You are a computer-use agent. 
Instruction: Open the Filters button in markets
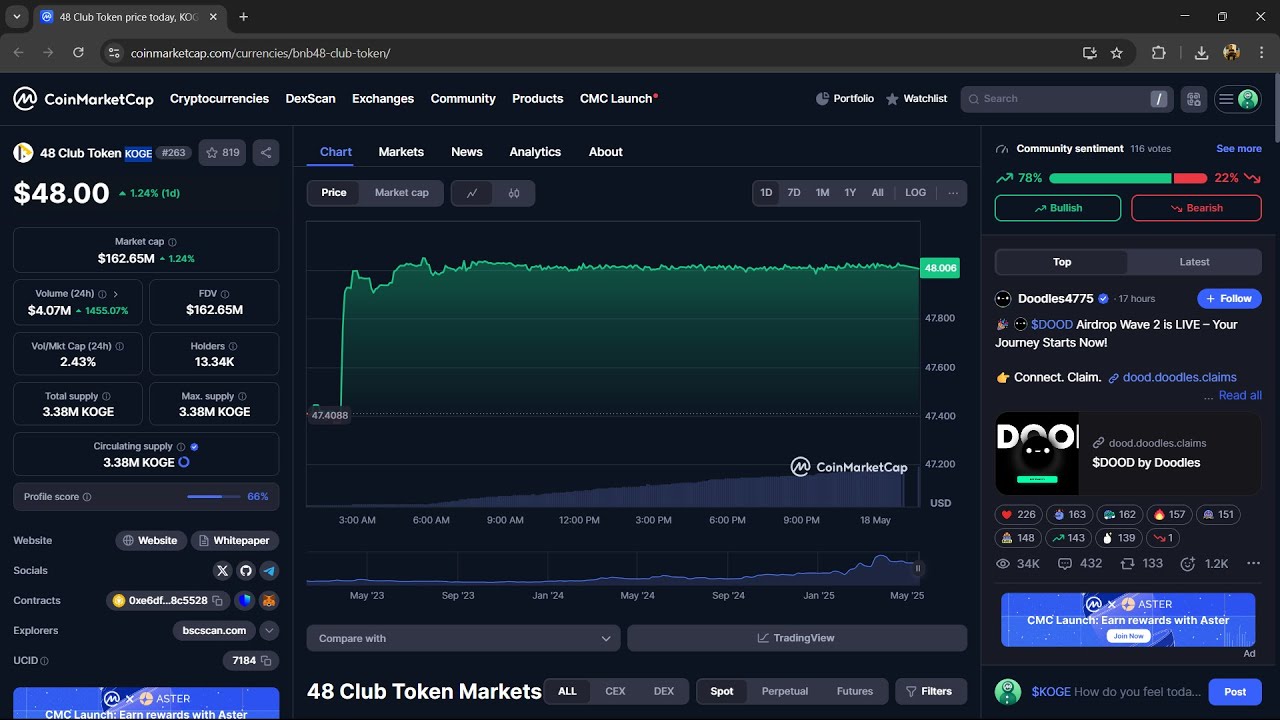[x=930, y=691]
